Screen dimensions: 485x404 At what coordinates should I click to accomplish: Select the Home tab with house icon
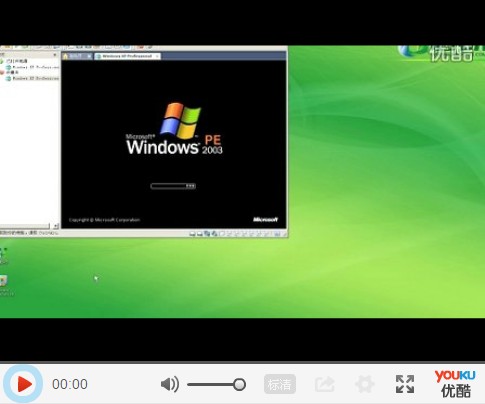77,56
